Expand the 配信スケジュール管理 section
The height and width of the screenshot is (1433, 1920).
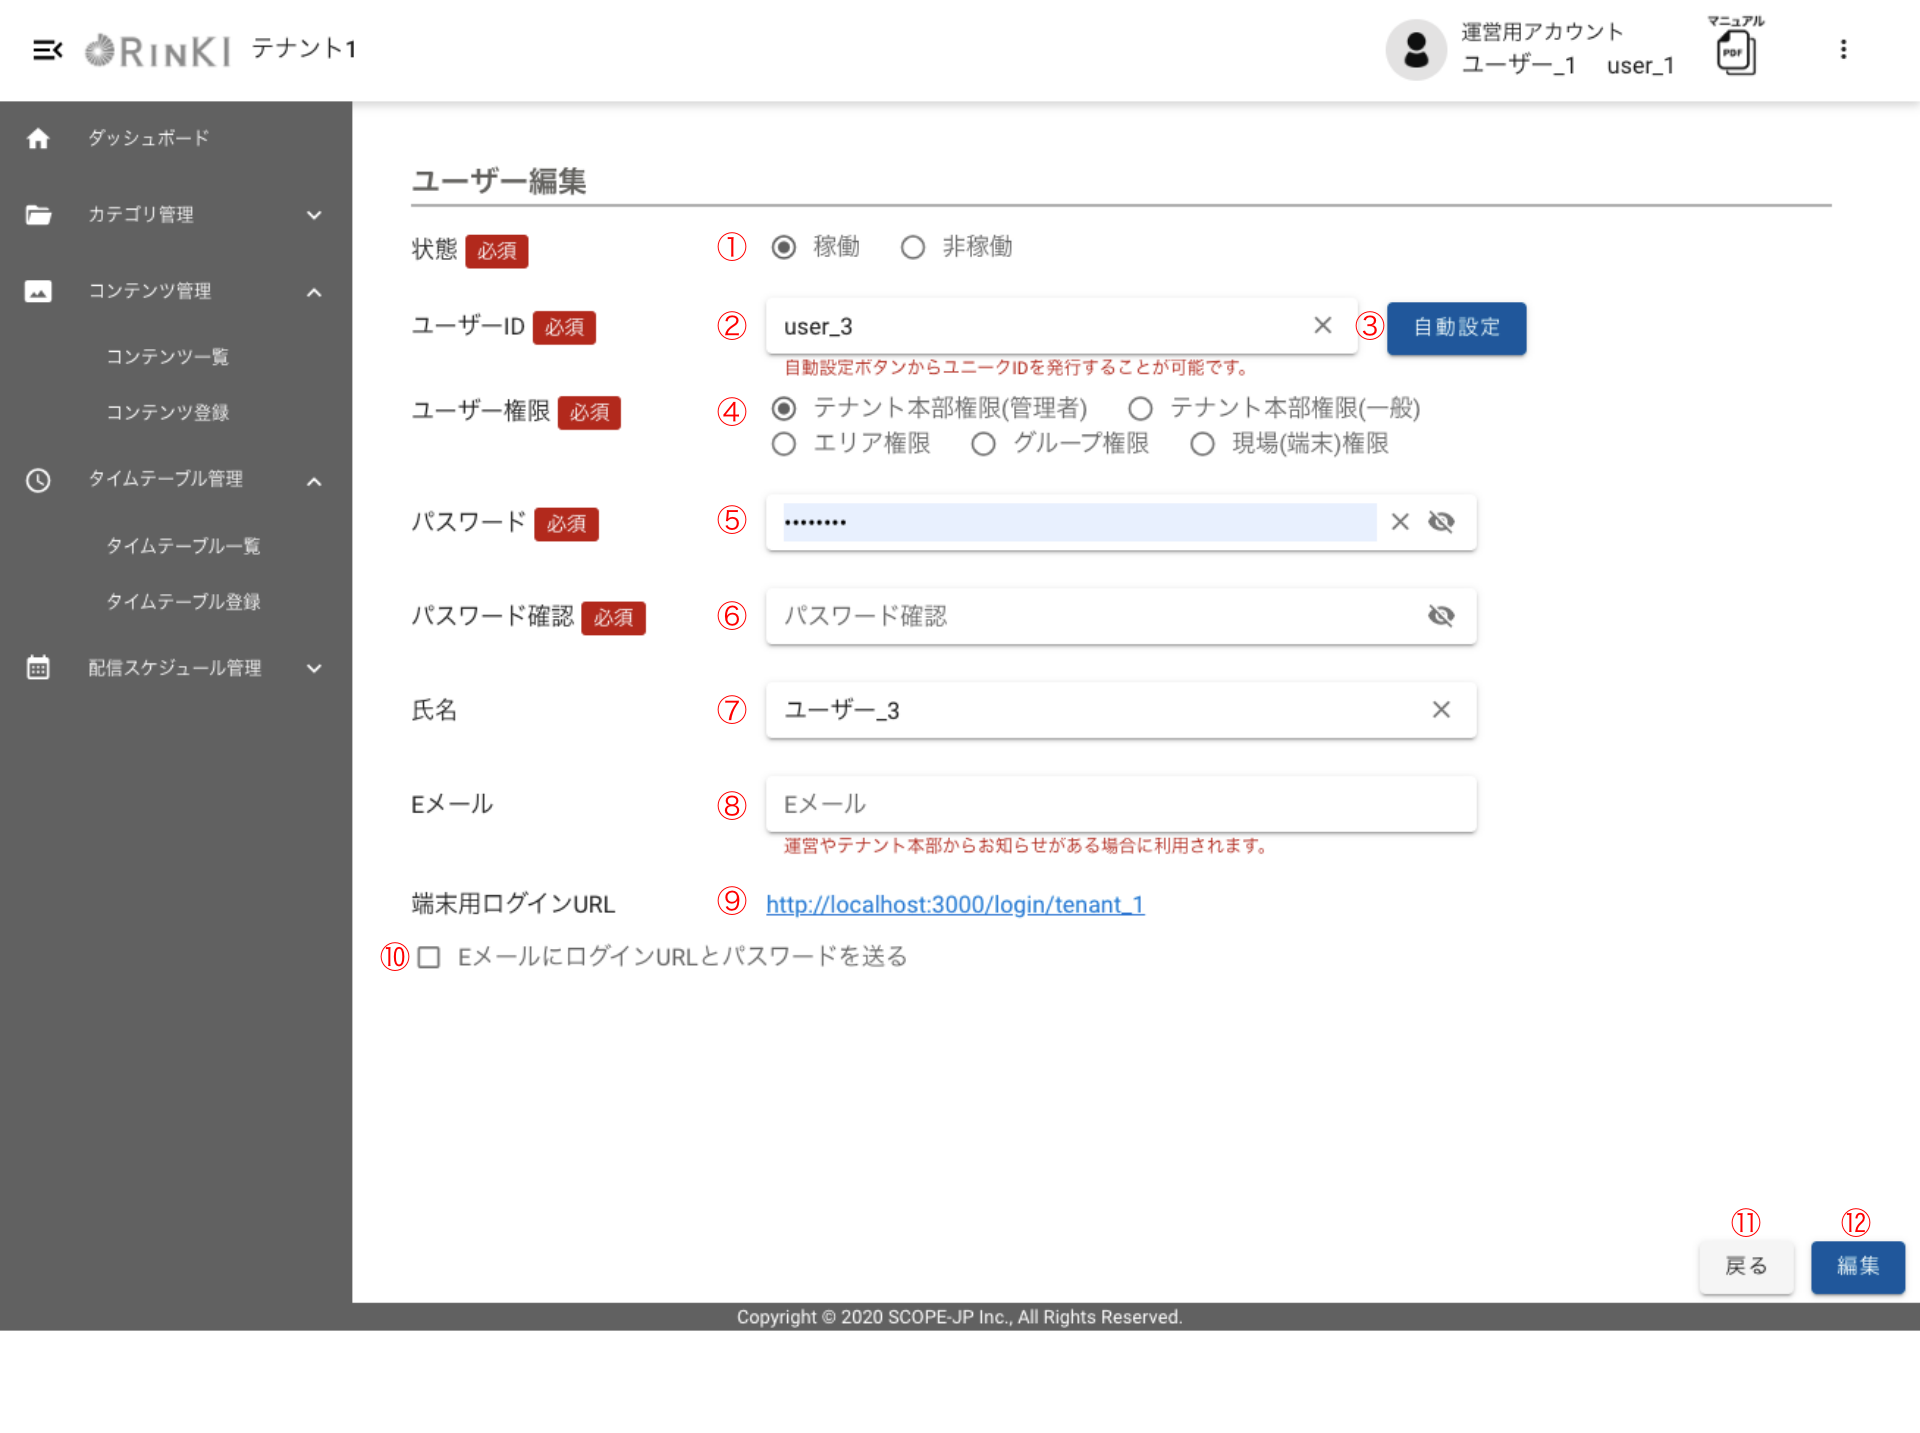pyautogui.click(x=314, y=668)
